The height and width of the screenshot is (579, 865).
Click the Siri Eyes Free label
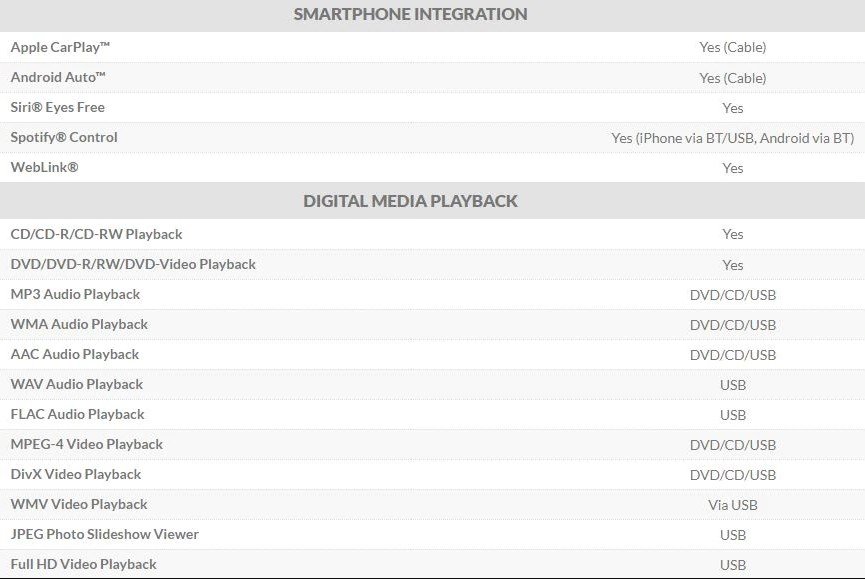click(x=57, y=108)
